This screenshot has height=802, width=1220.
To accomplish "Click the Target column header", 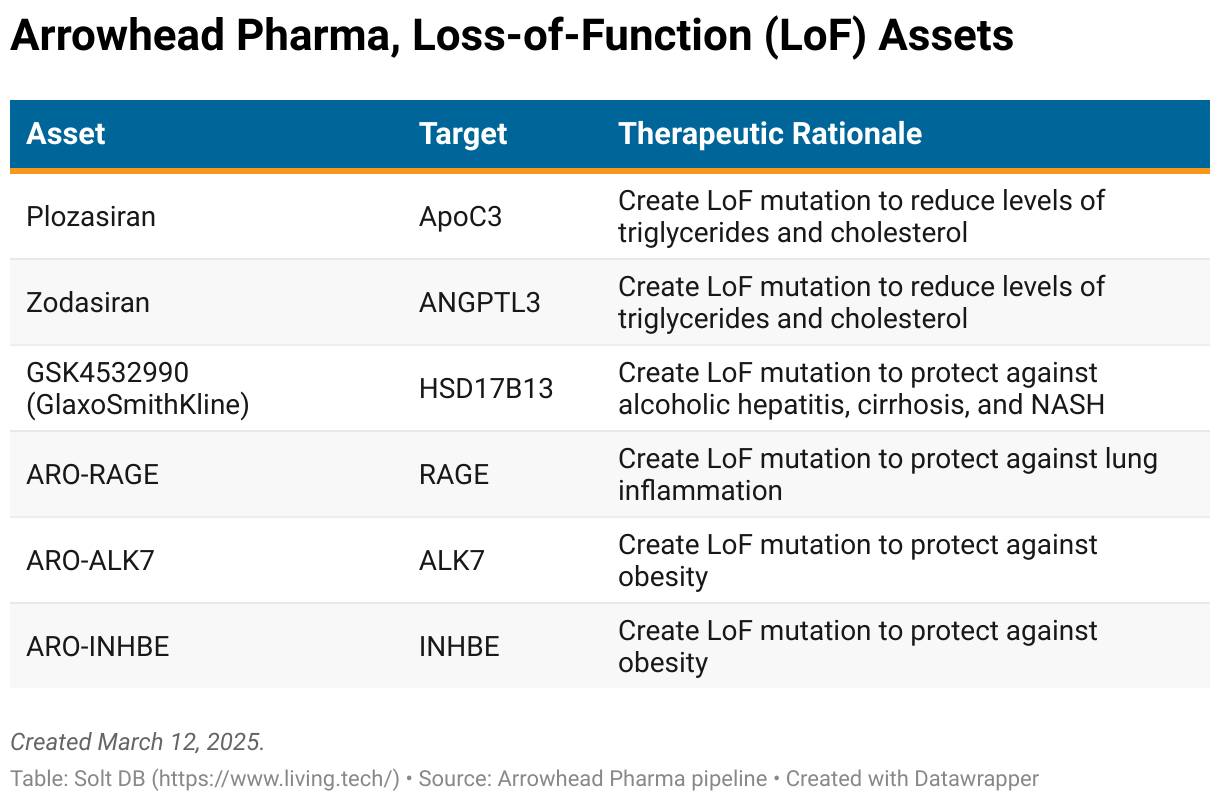I will click(x=463, y=134).
